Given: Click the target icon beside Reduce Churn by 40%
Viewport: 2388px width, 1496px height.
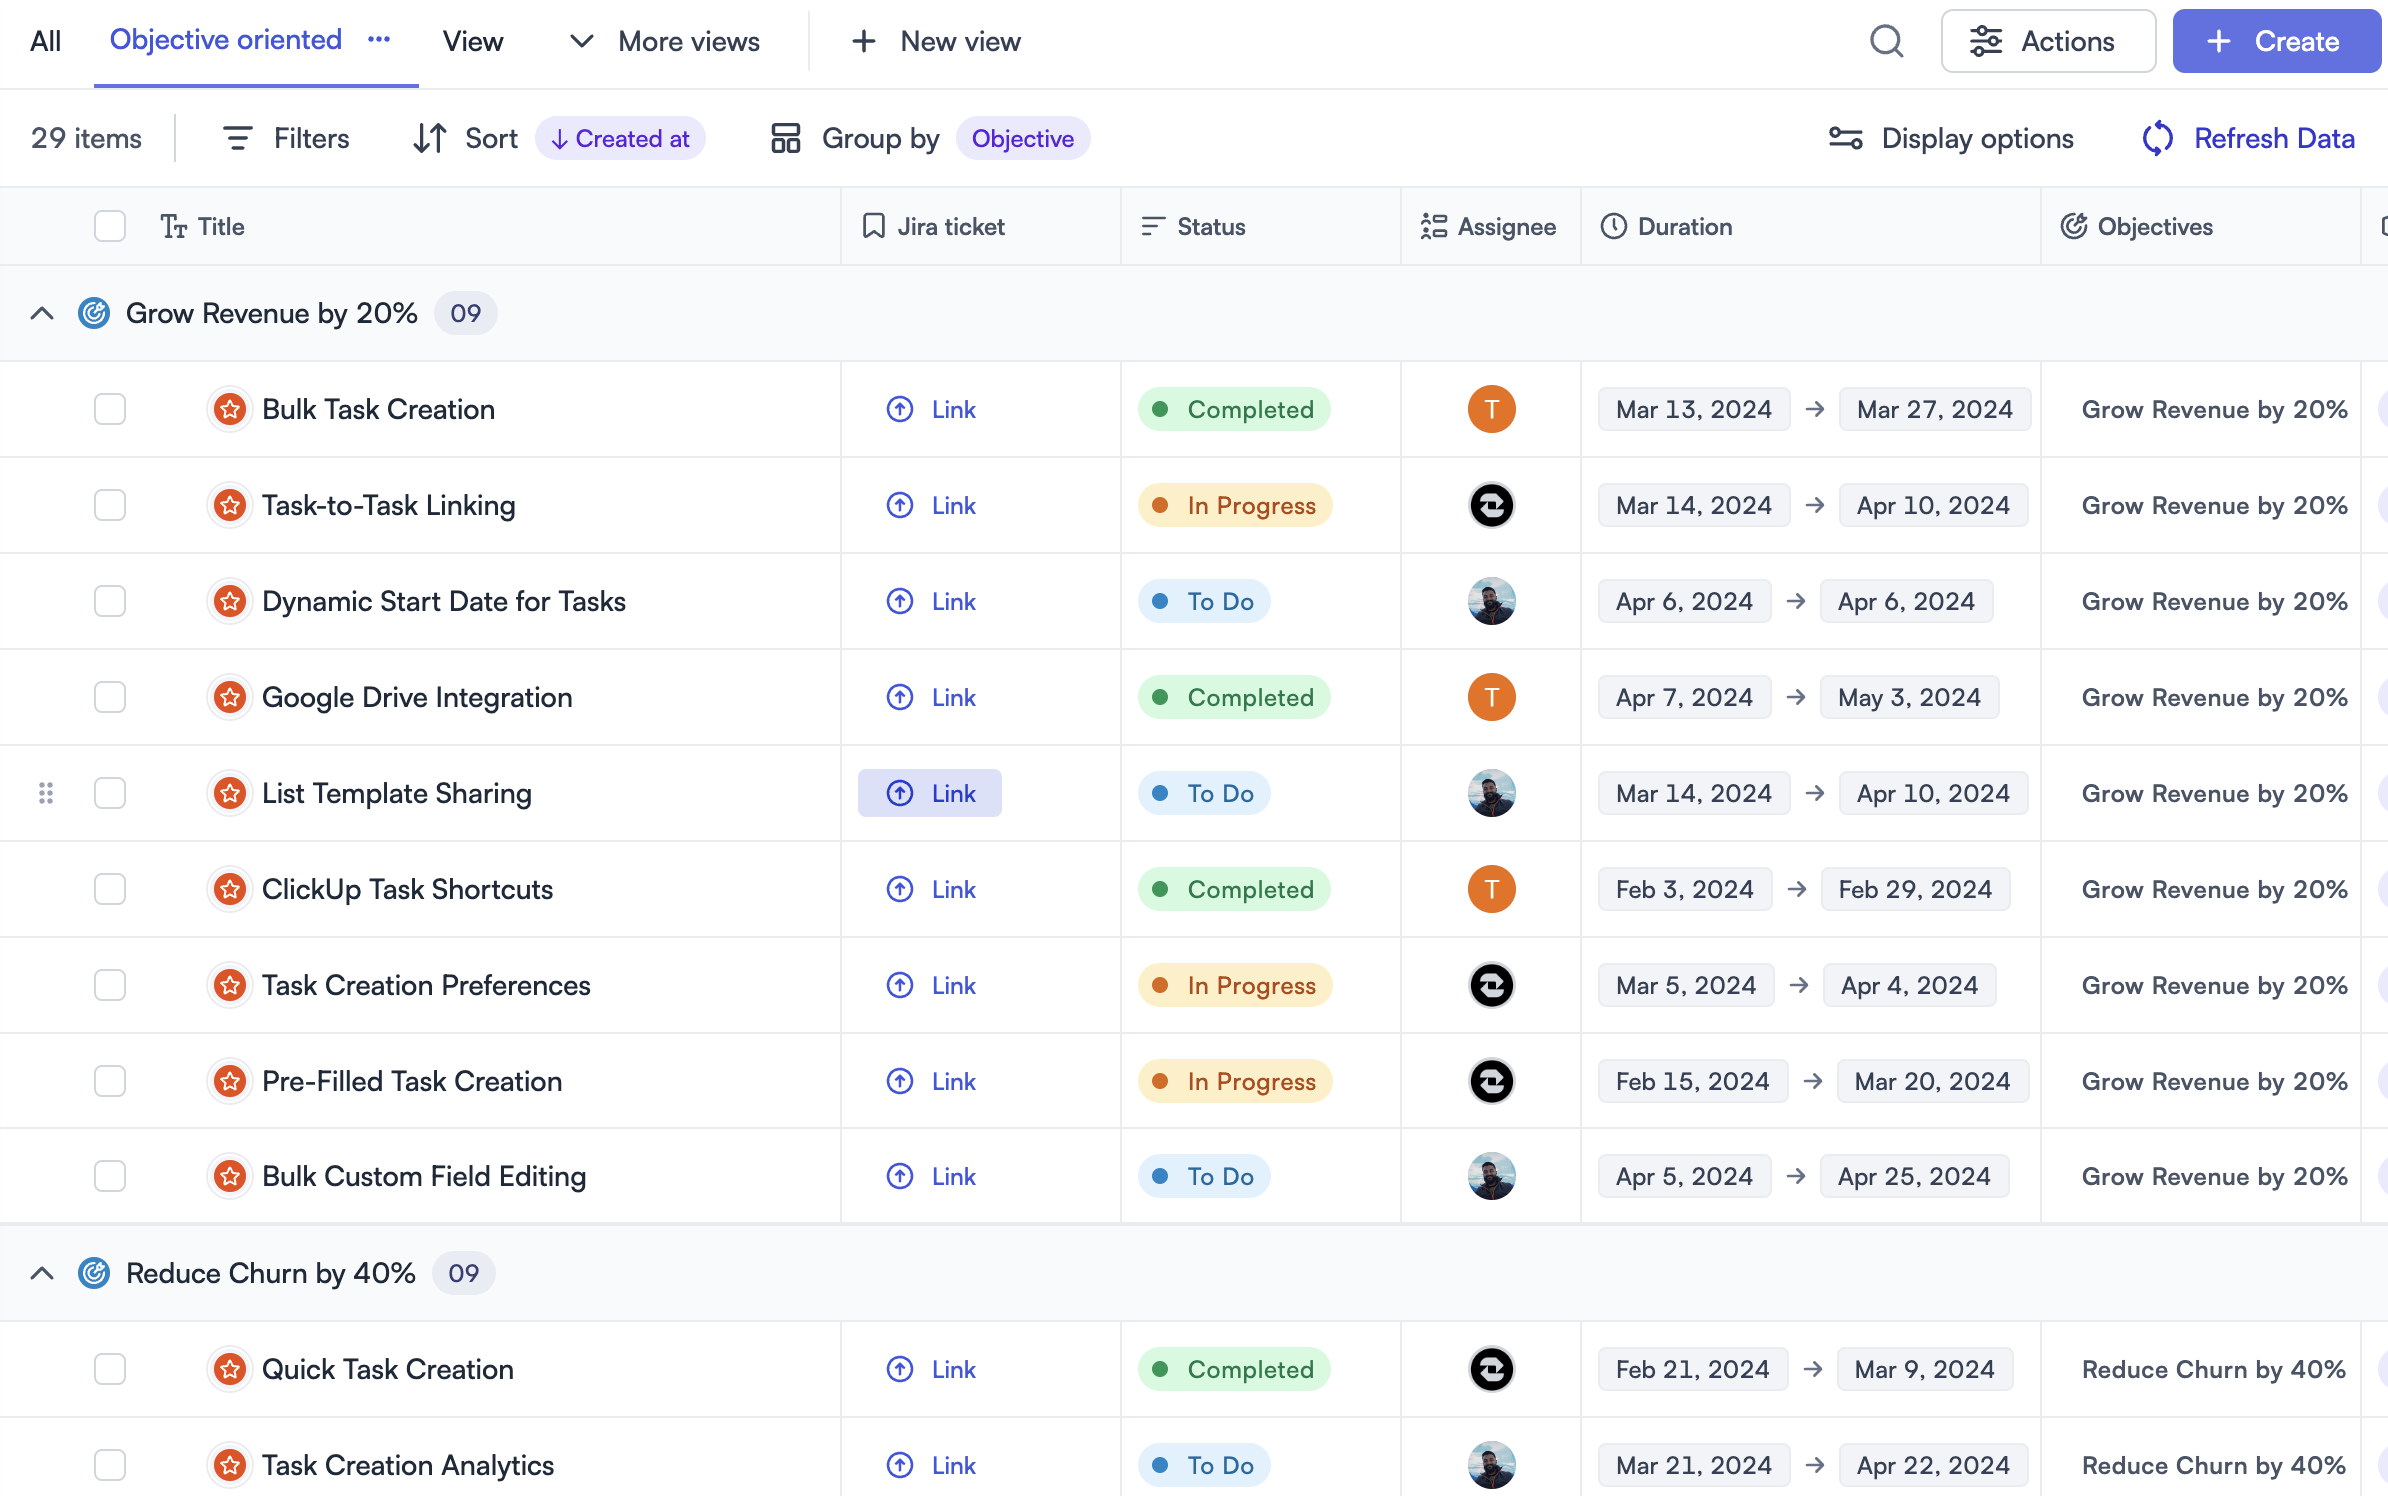Looking at the screenshot, I should pos(94,1273).
